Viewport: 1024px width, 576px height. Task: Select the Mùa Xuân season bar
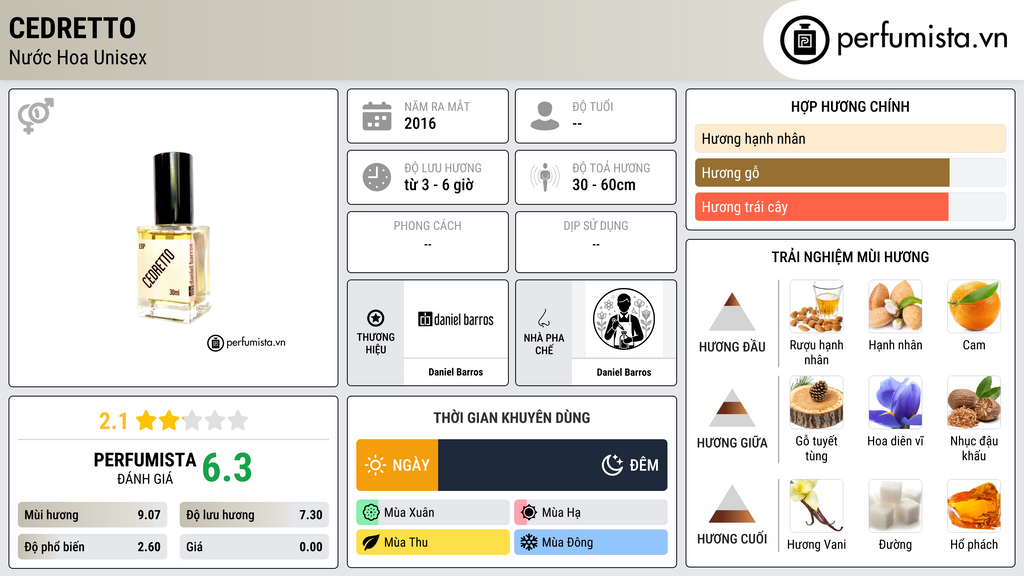click(x=433, y=513)
